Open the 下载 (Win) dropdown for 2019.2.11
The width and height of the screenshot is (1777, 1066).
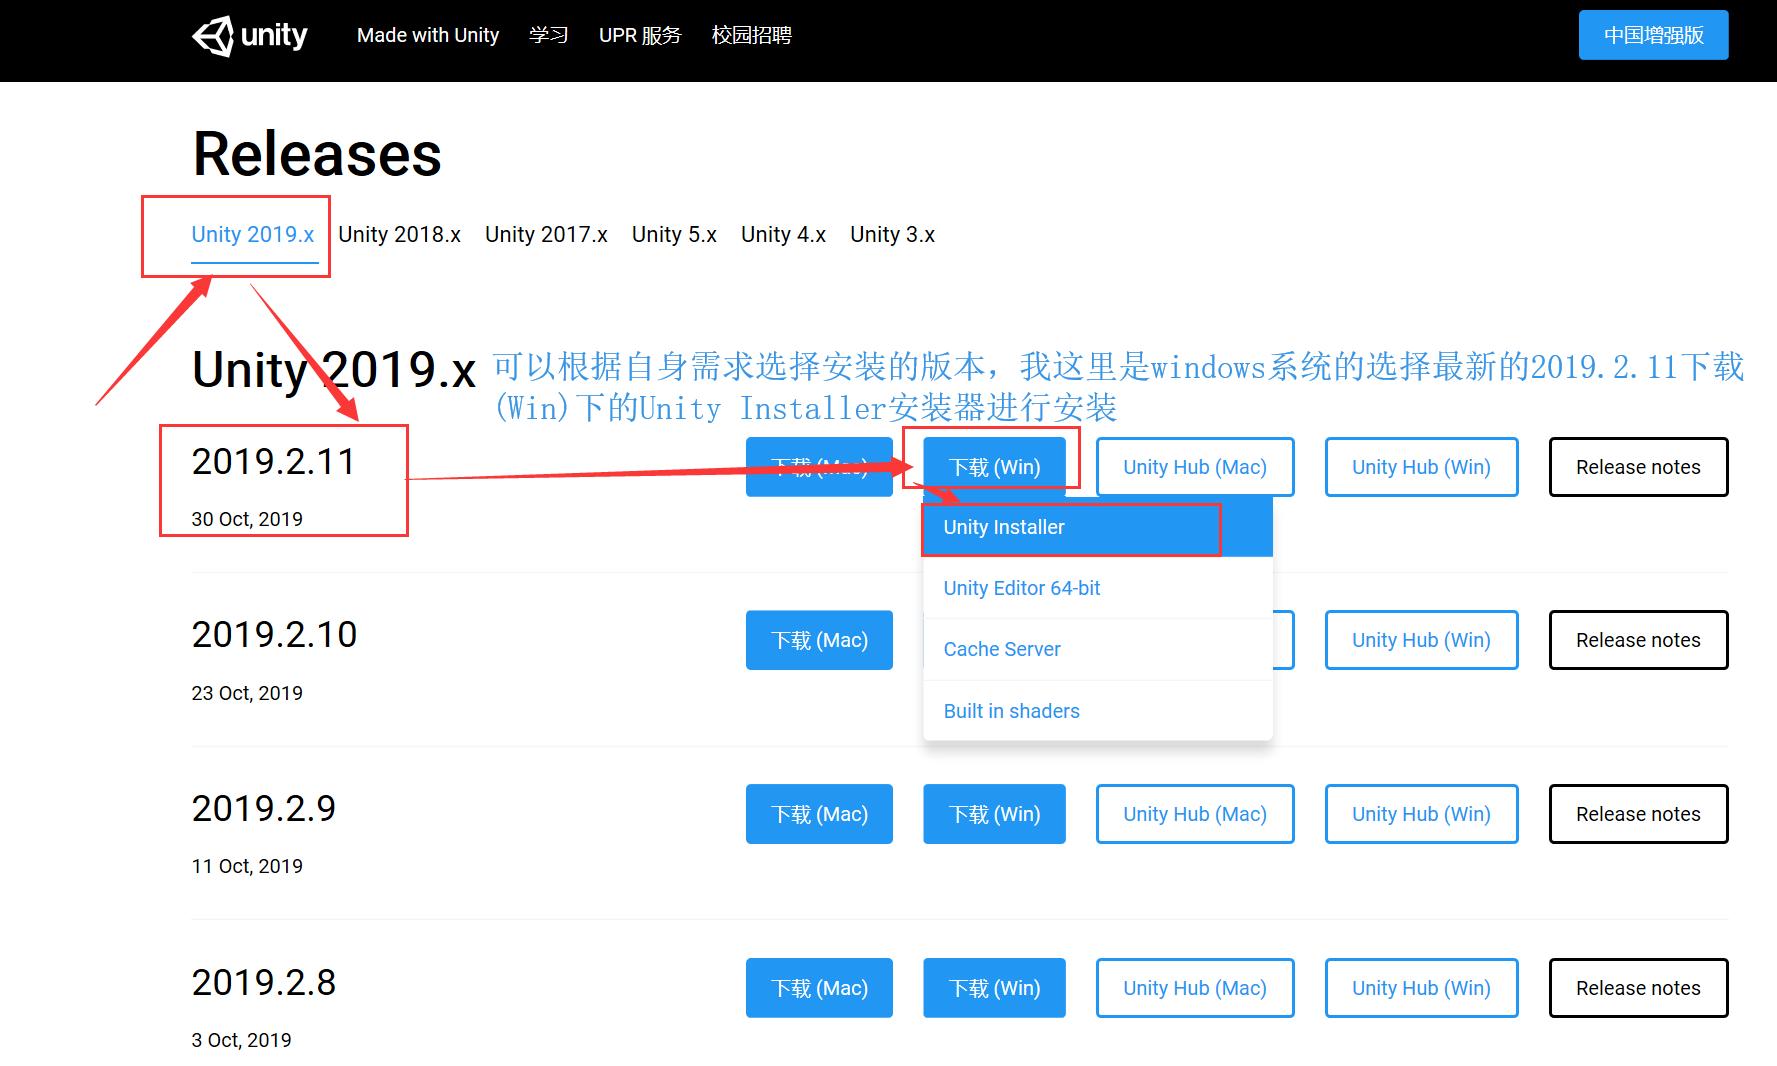coord(993,466)
